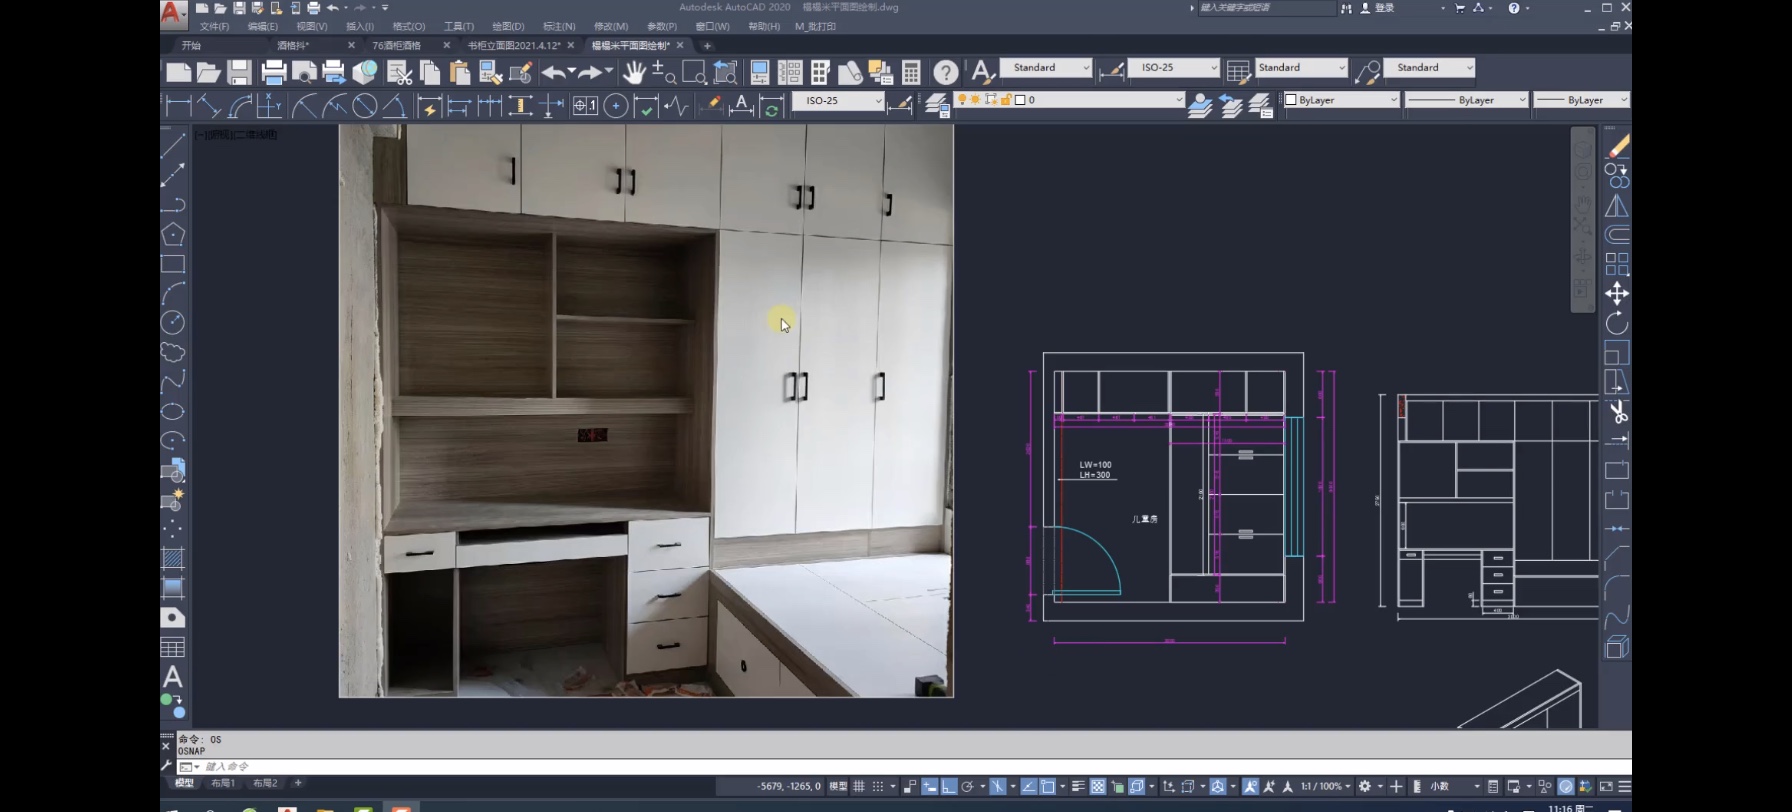1792x812 pixels.
Task: Select the Circle draw tool in left toolbar
Action: (x=173, y=322)
